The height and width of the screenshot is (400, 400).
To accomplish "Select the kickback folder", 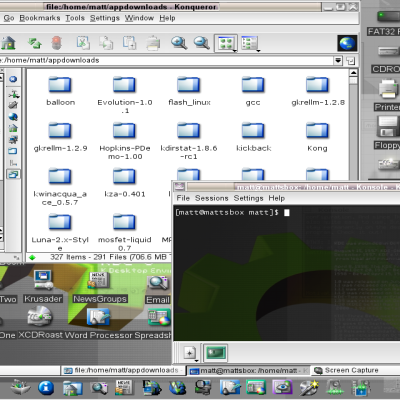I will [x=253, y=137].
